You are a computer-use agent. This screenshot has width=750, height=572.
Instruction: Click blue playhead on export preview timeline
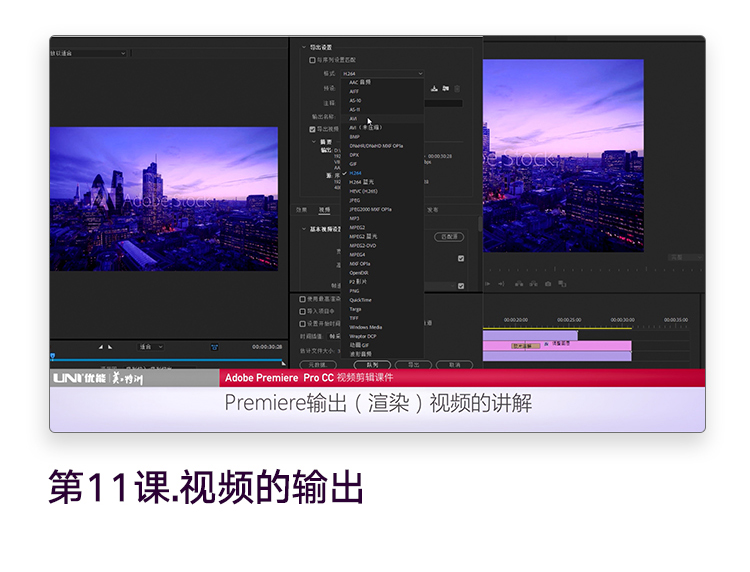[53, 356]
